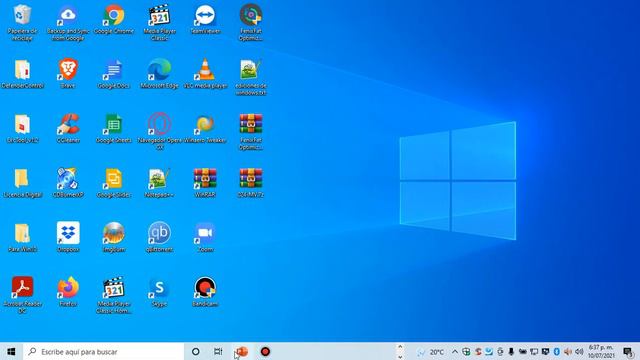Image resolution: width=640 pixels, height=360 pixels.
Task: Click the microphone tray icon
Action: 511,351
